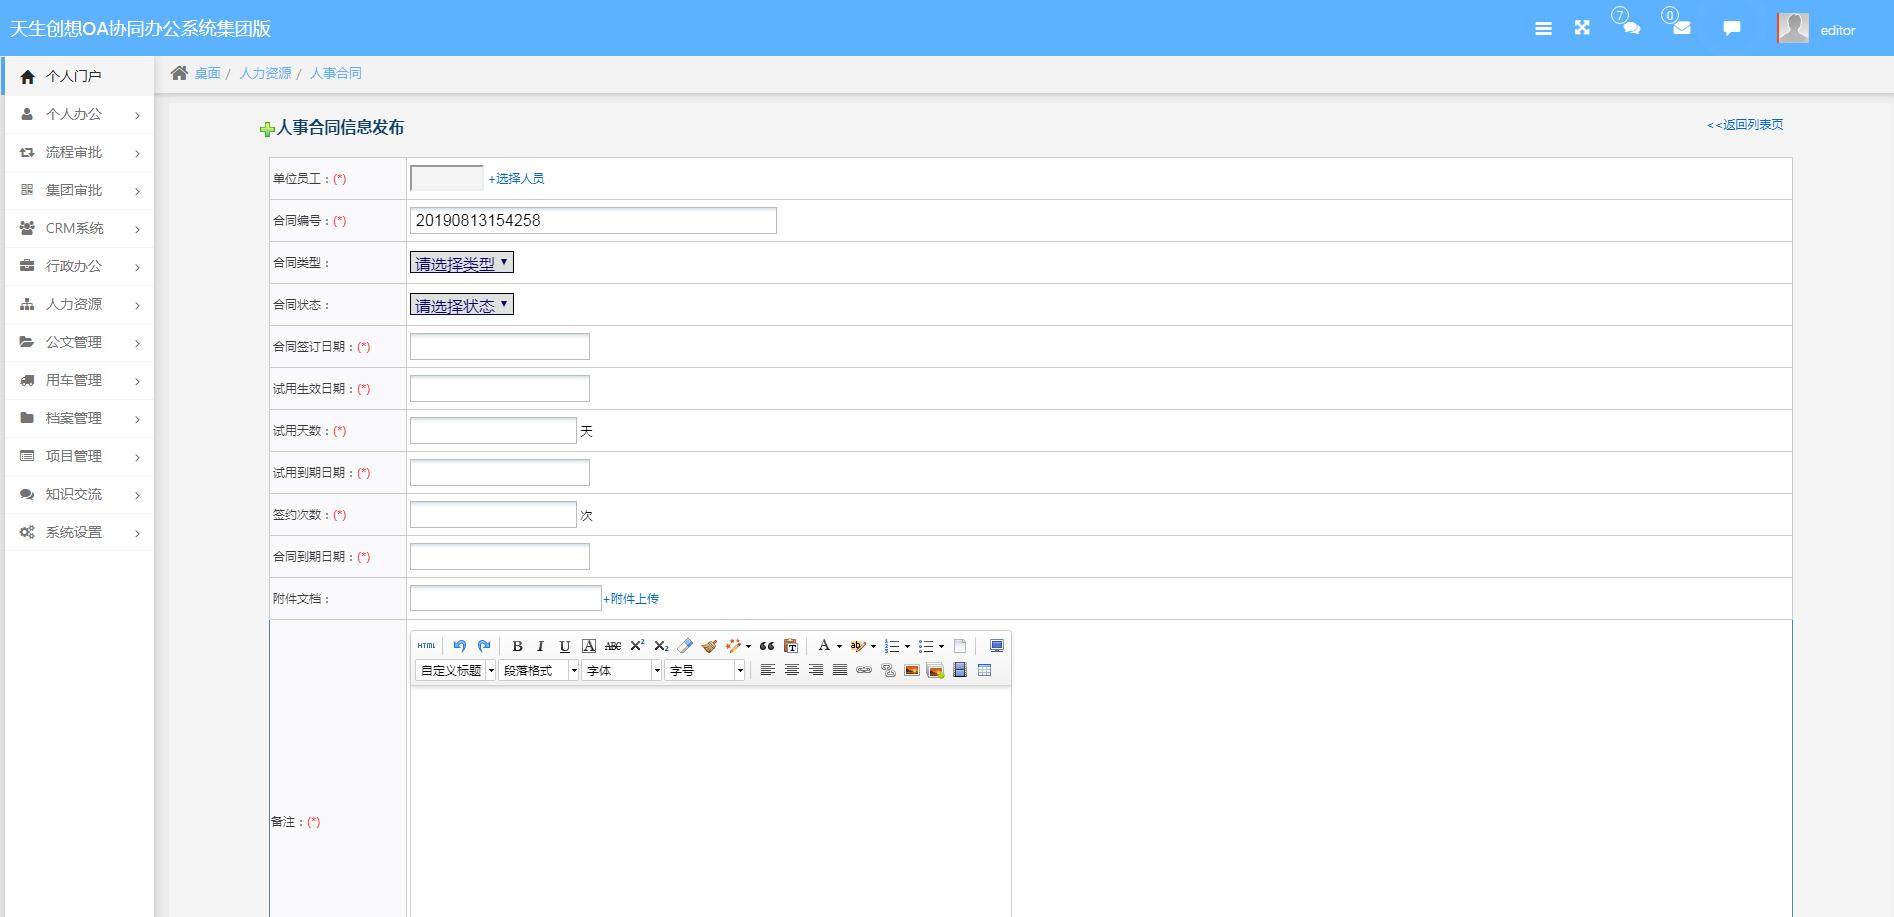Click the 试用天数 input field
1894x917 pixels.
coord(493,431)
